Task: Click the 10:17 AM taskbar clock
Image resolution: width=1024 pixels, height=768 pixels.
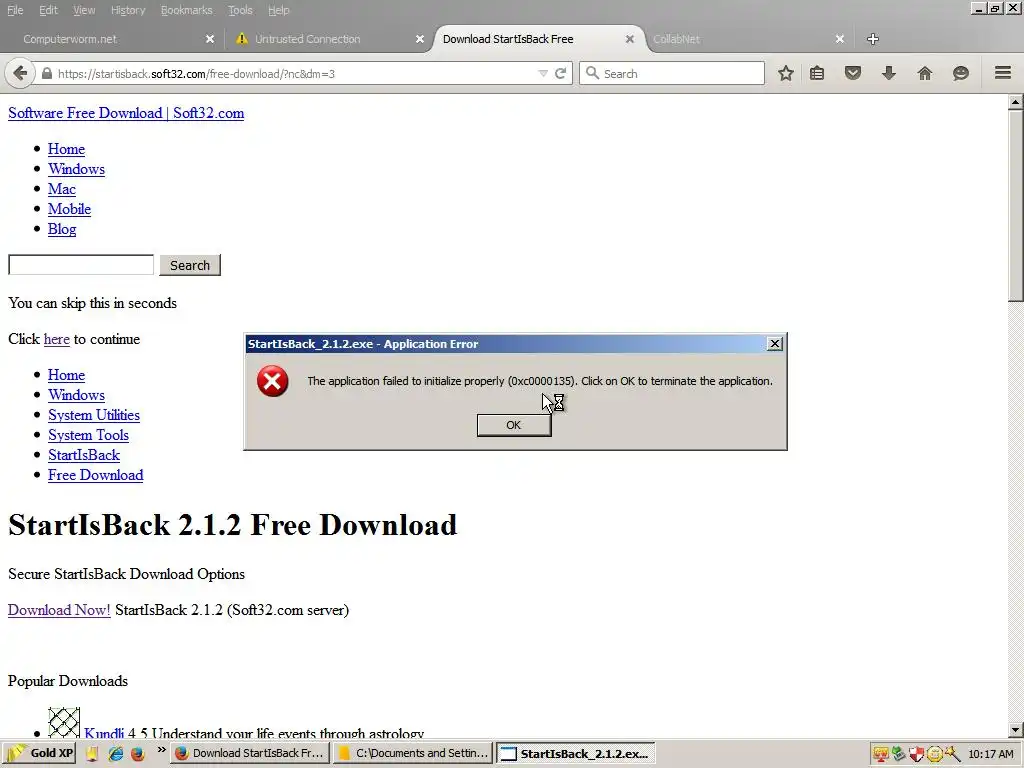Action: (991, 754)
